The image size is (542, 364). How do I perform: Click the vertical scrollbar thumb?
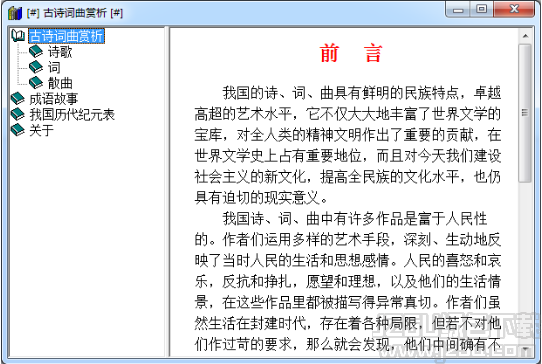525,113
